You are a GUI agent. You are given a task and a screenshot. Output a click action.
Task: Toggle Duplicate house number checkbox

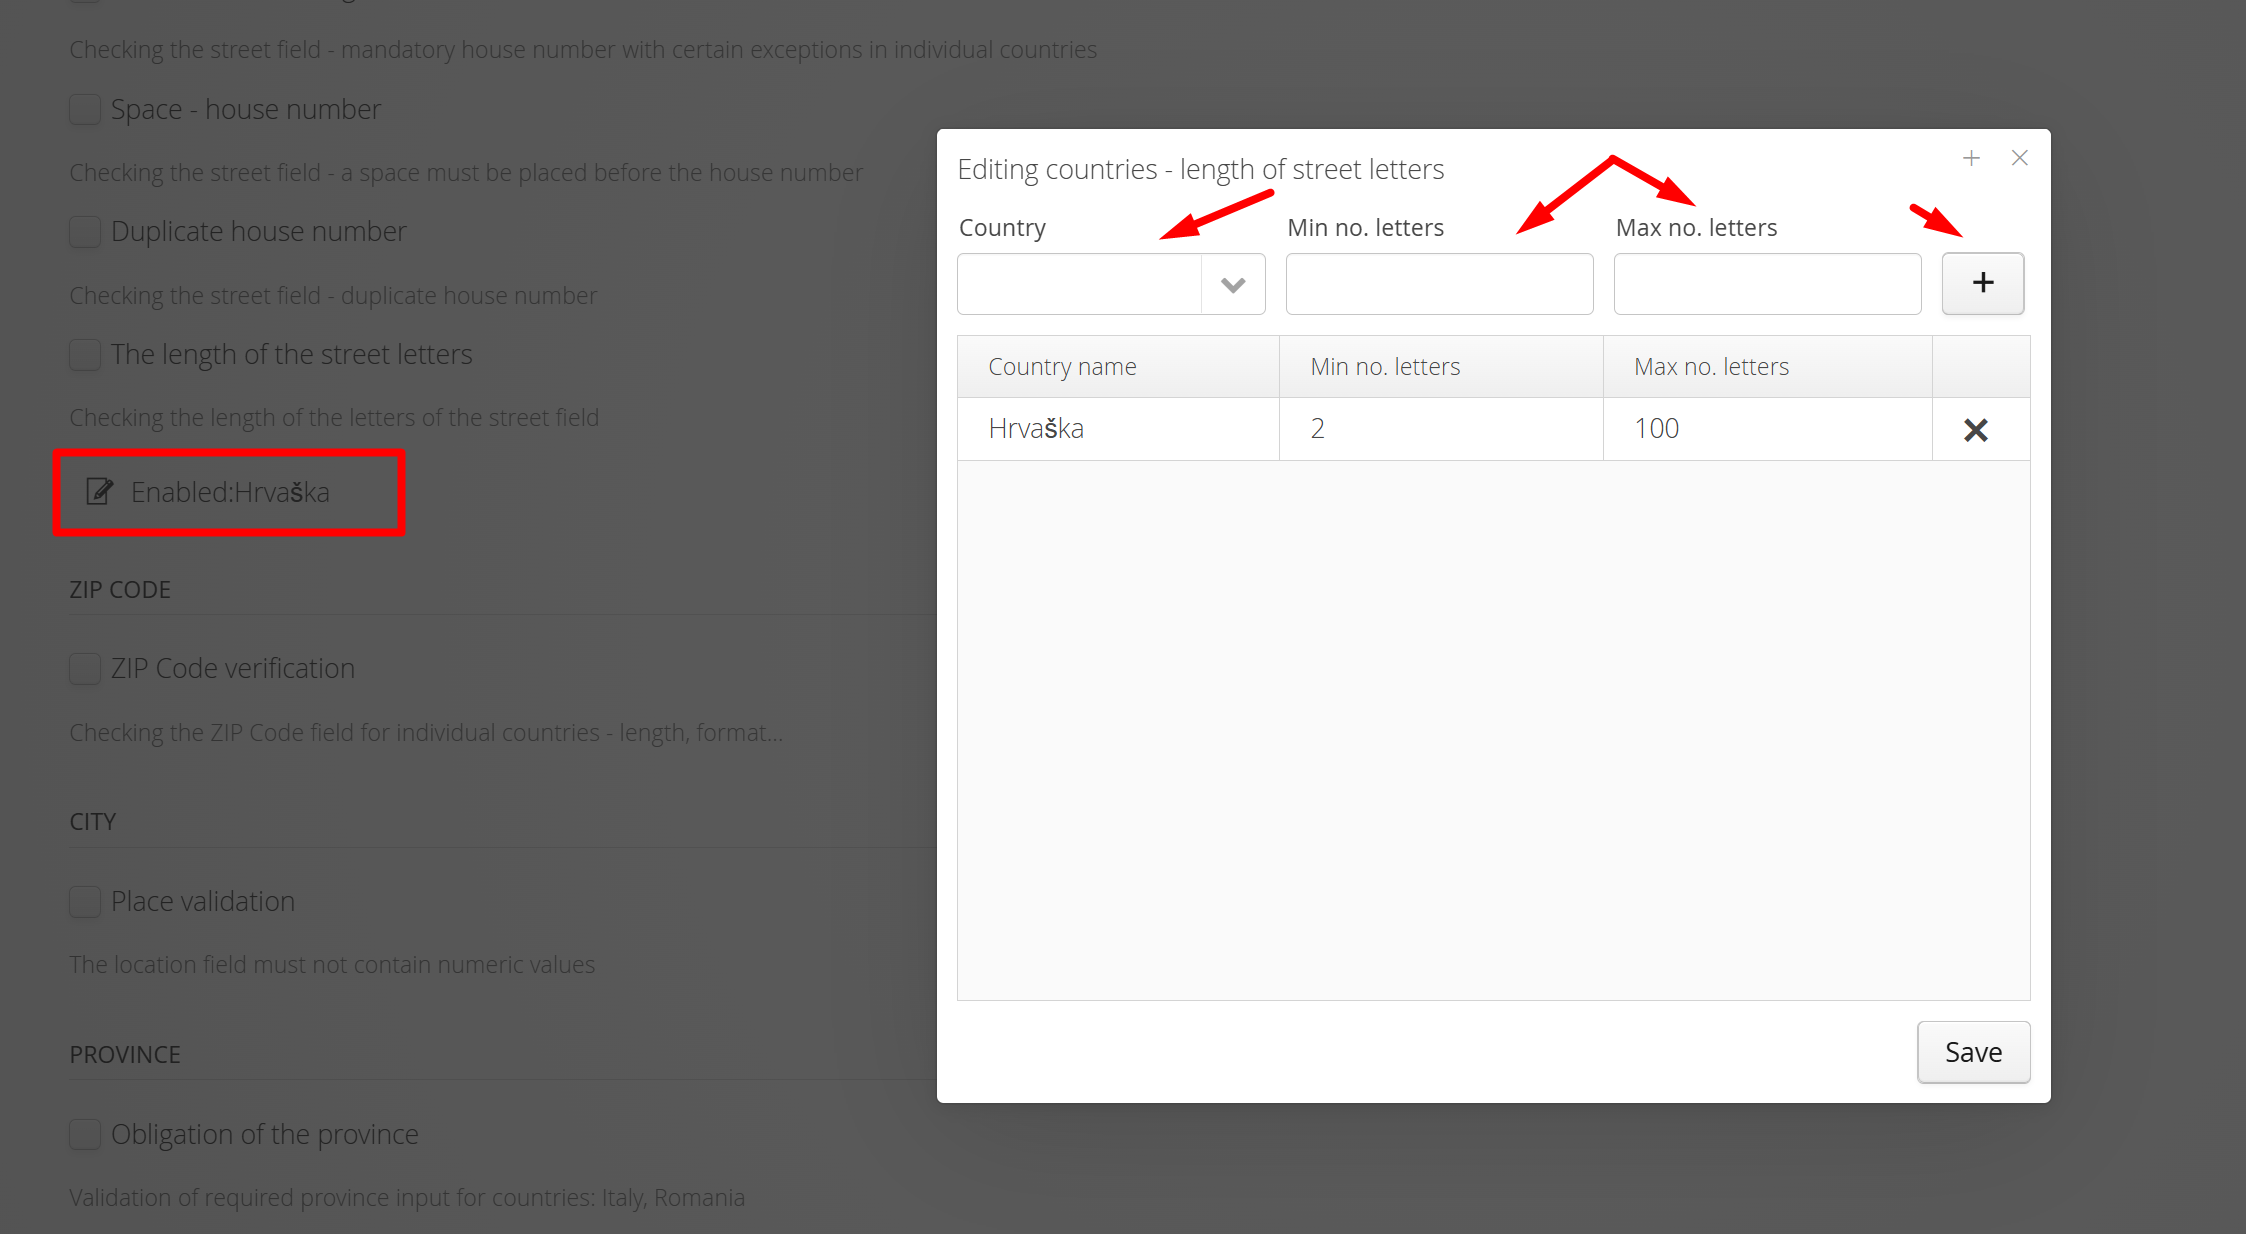(x=85, y=232)
